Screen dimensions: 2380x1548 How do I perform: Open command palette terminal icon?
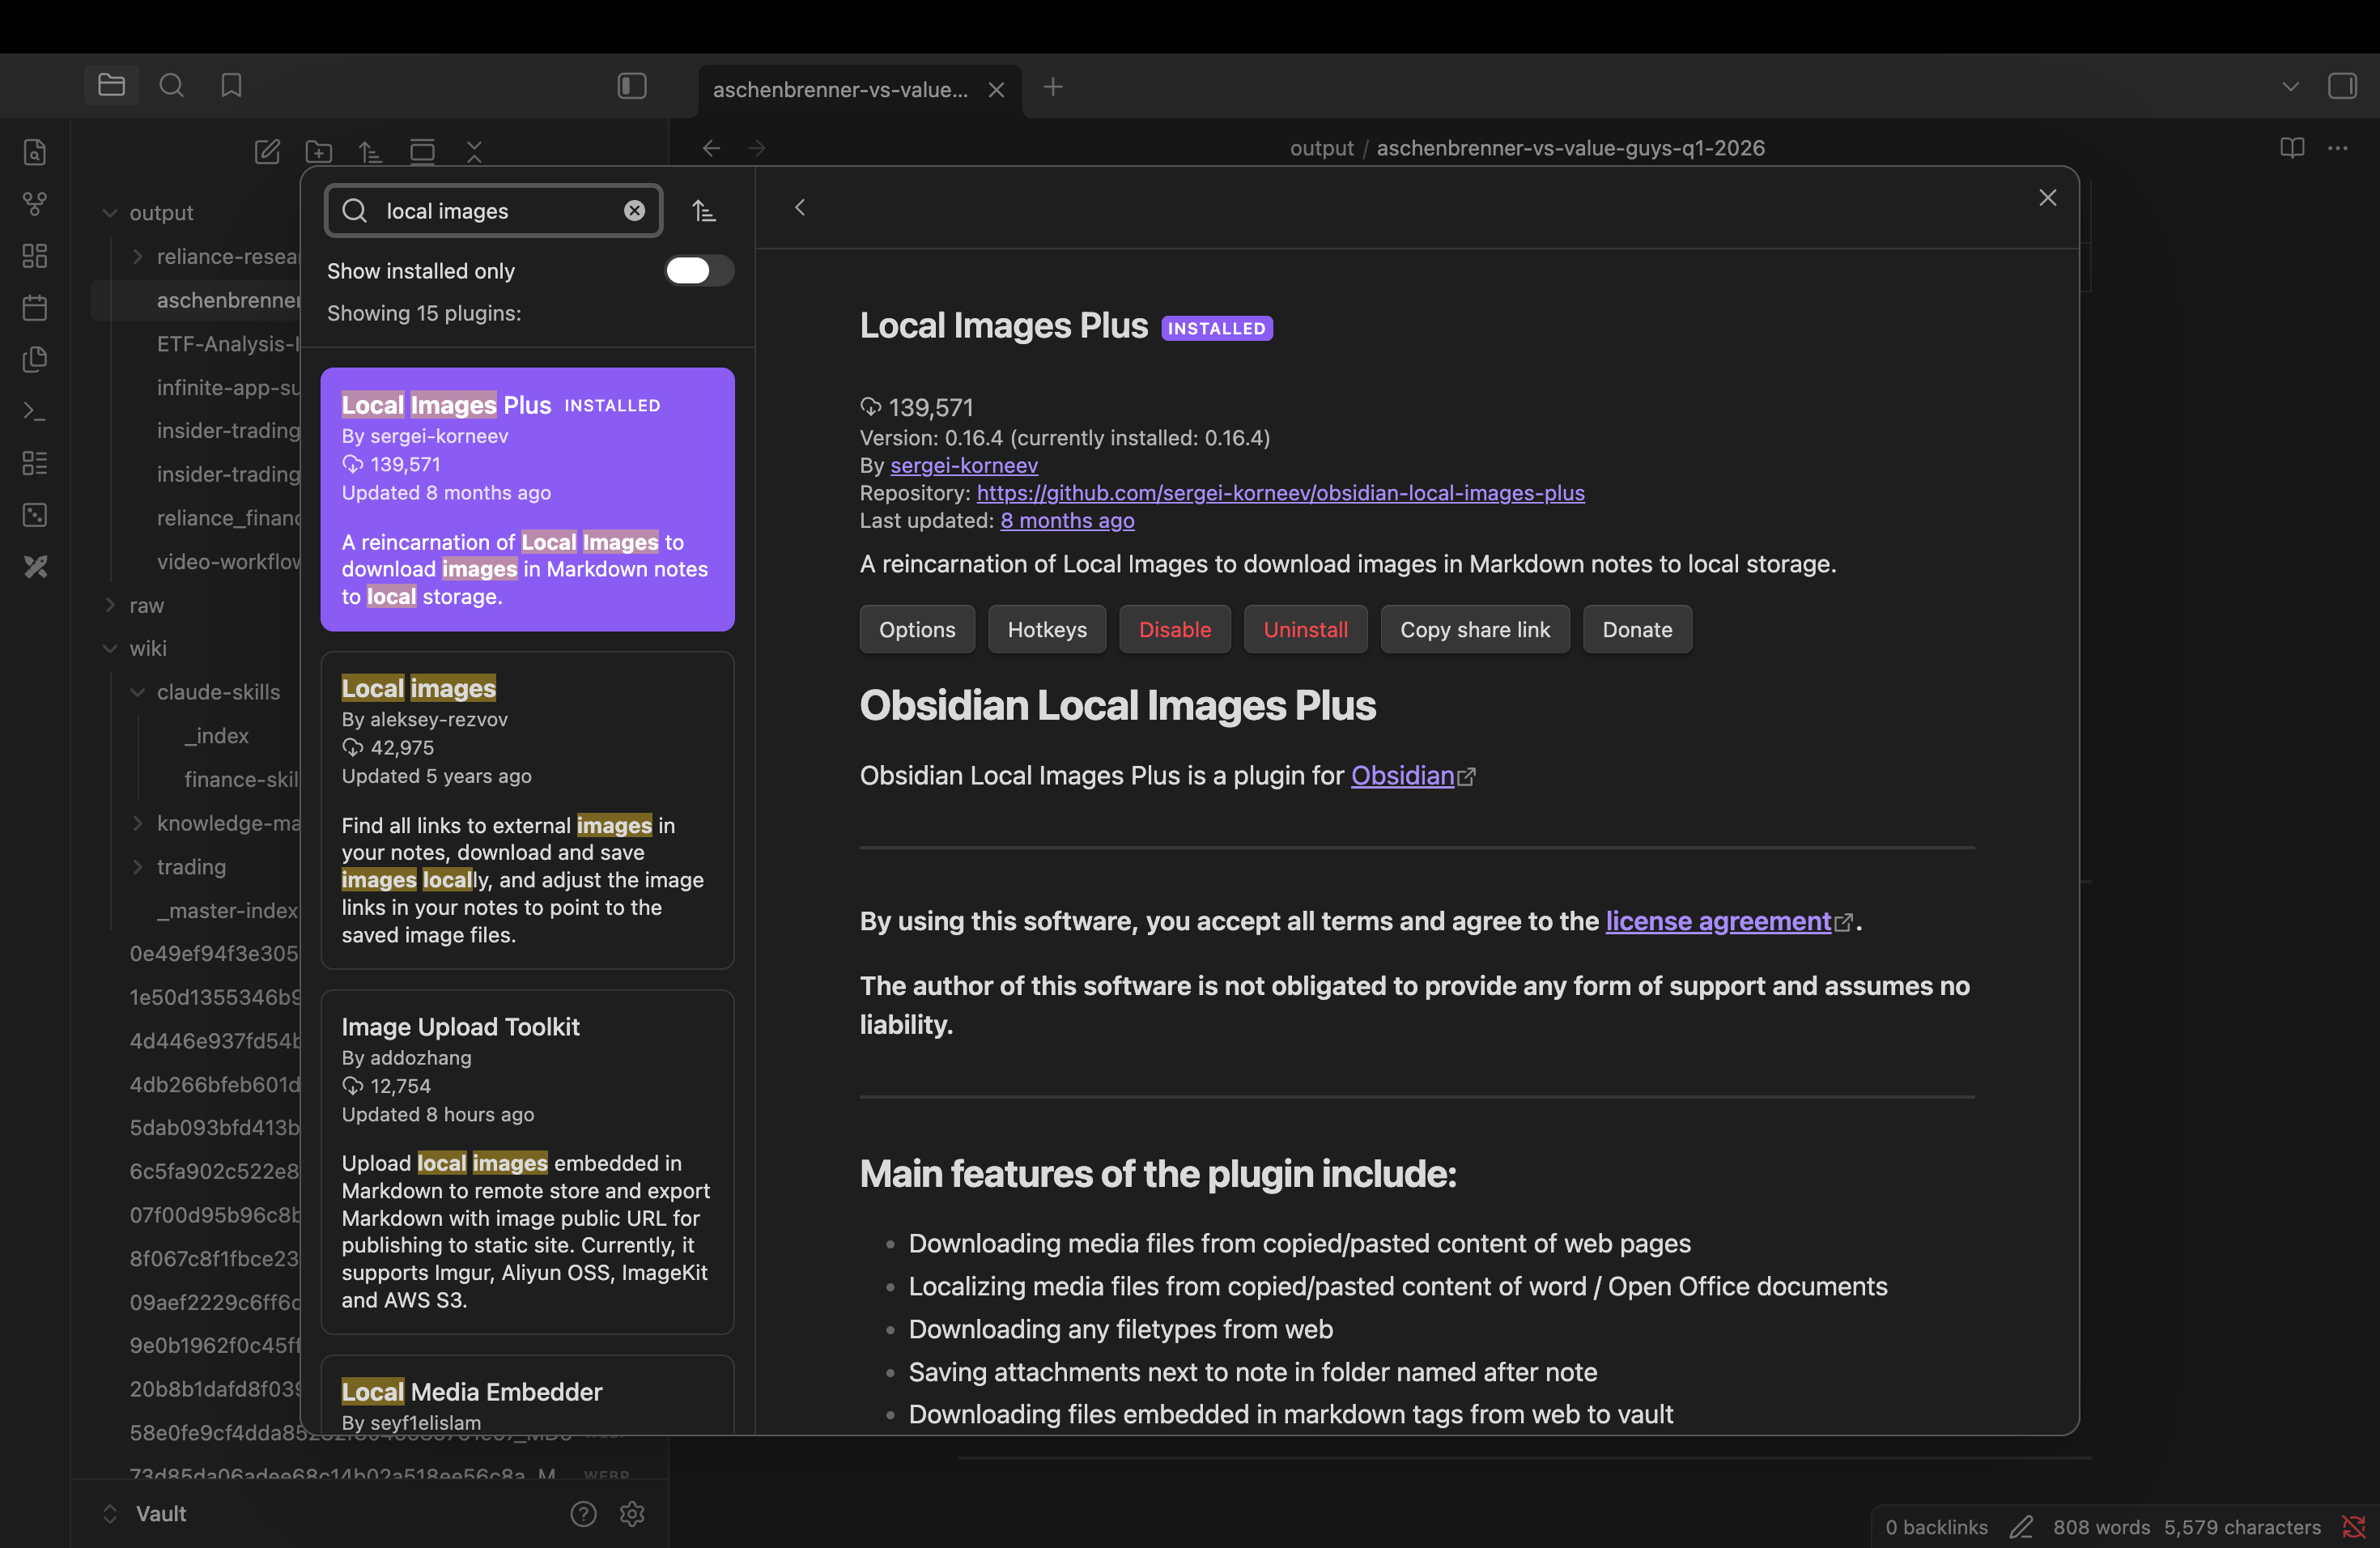(35, 411)
